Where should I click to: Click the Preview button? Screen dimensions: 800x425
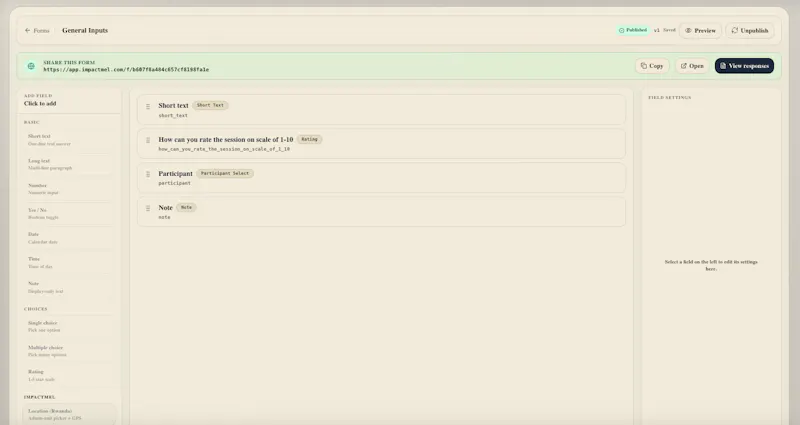pyautogui.click(x=701, y=31)
